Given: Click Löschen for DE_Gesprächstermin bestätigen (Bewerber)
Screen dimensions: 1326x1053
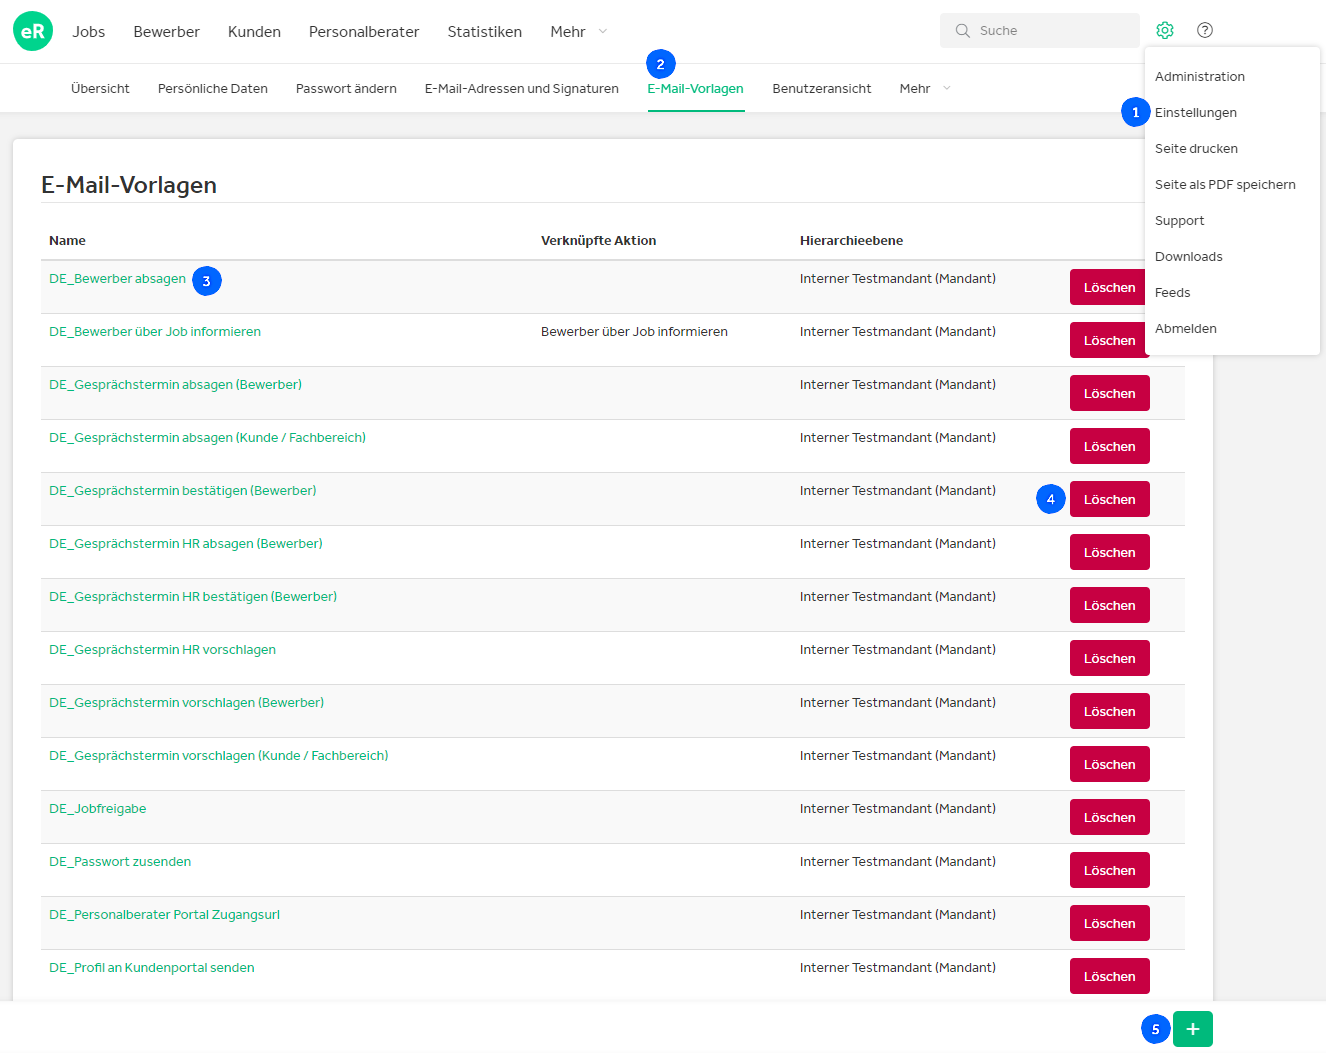Looking at the screenshot, I should click(1109, 499).
